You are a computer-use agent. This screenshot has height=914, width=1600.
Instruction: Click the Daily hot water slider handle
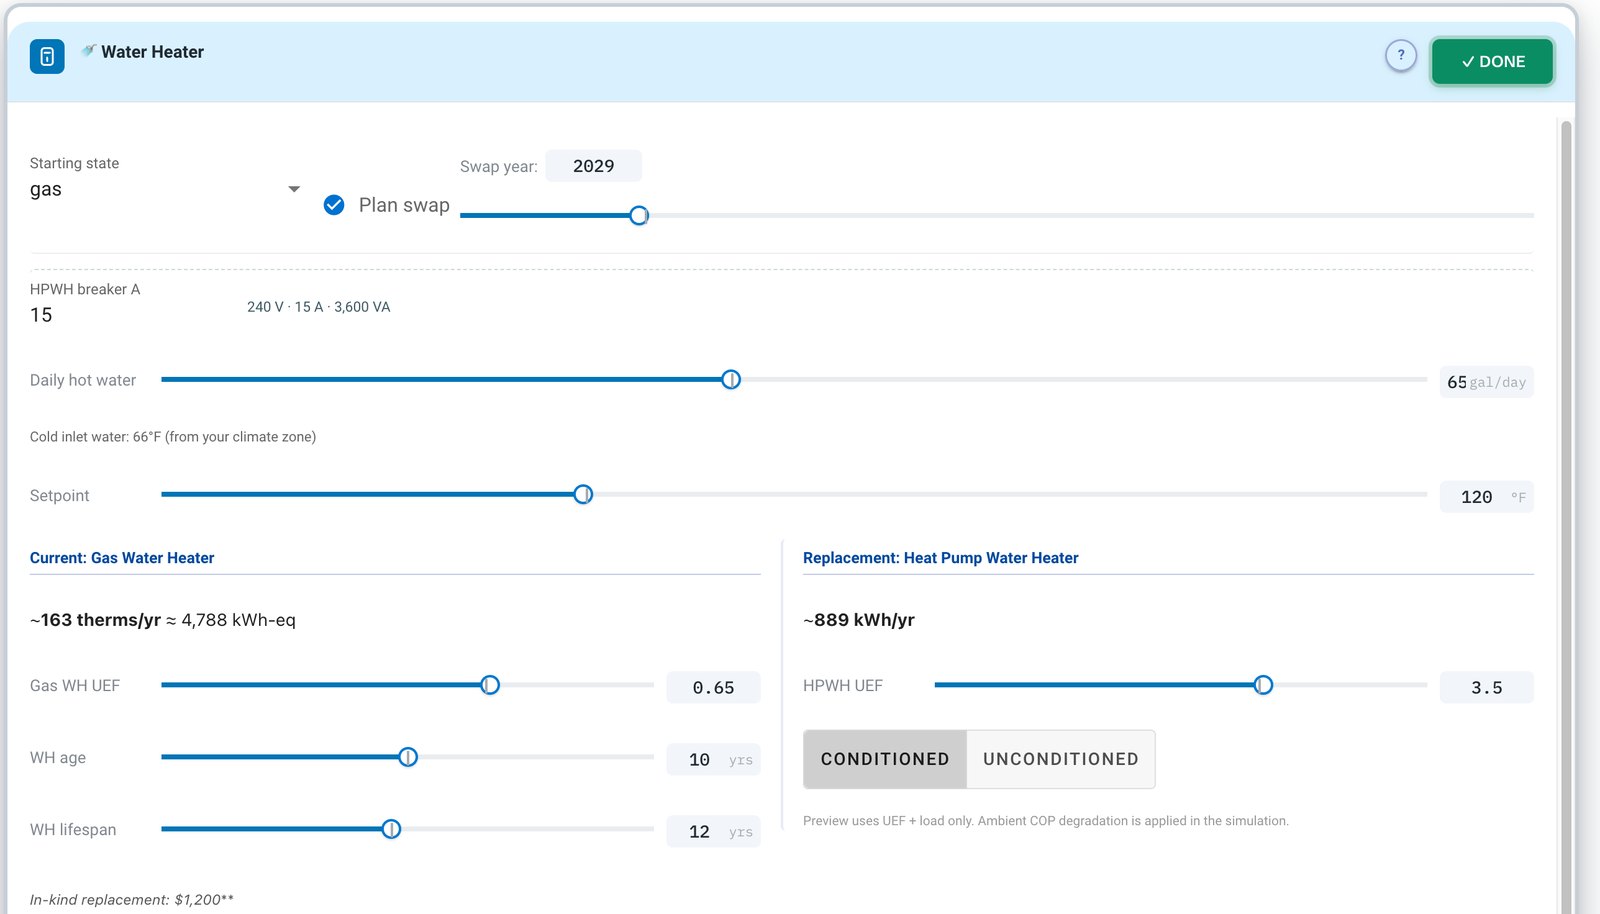(731, 379)
